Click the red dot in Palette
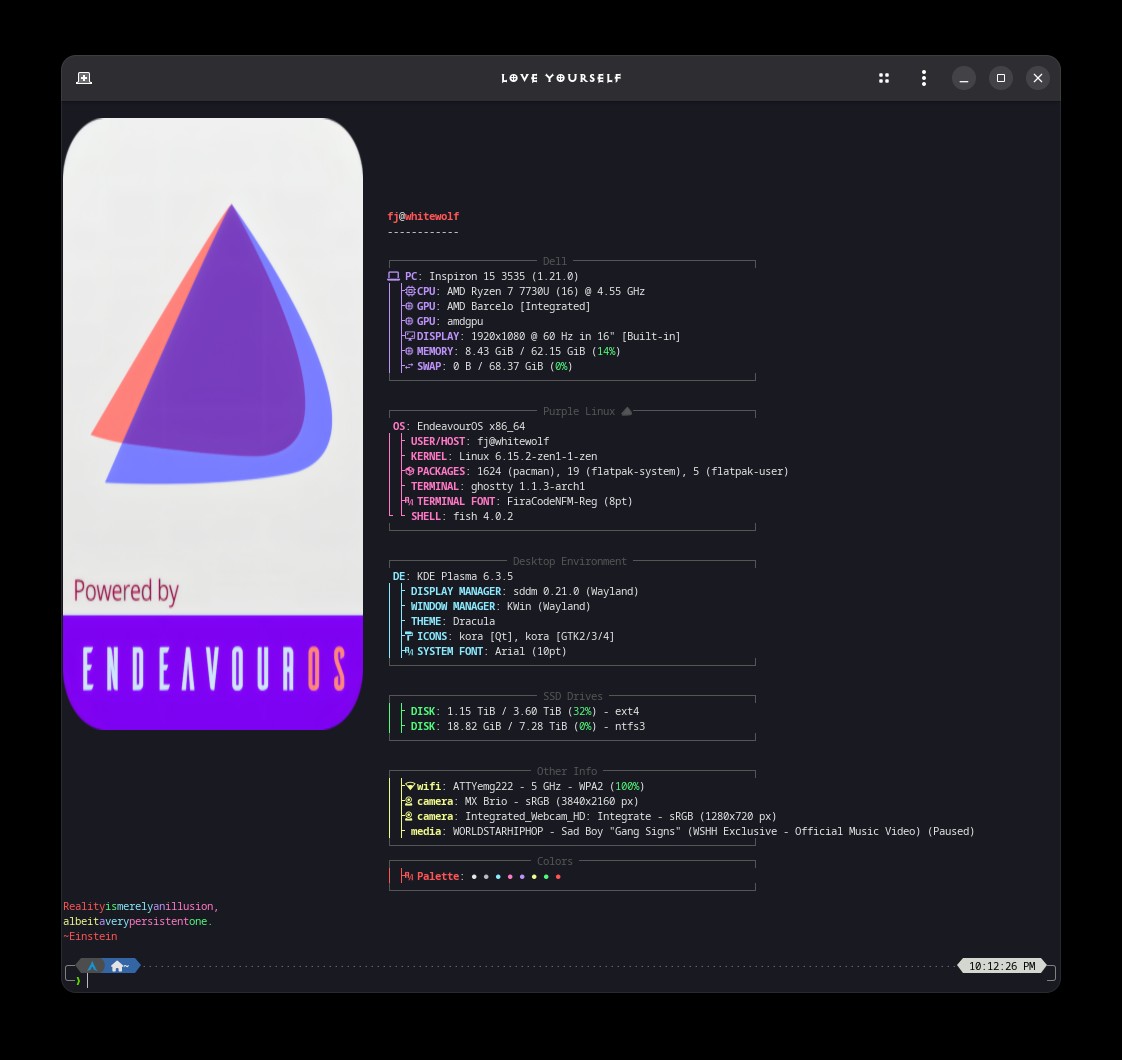 [558, 877]
